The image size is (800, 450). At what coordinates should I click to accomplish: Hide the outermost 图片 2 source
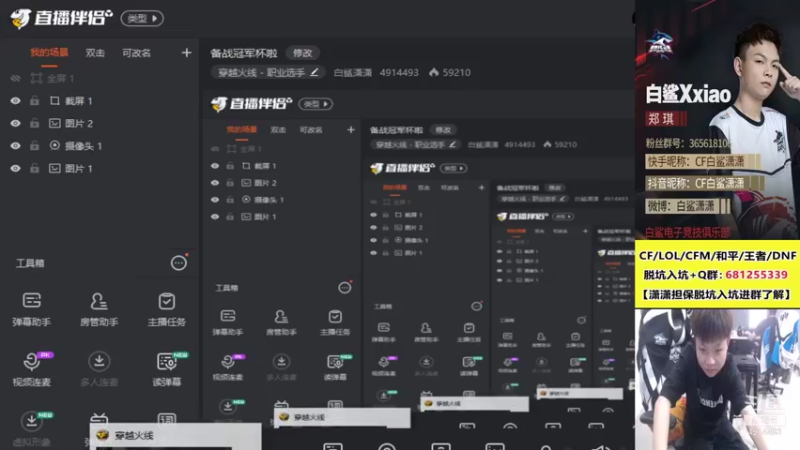(x=15, y=123)
